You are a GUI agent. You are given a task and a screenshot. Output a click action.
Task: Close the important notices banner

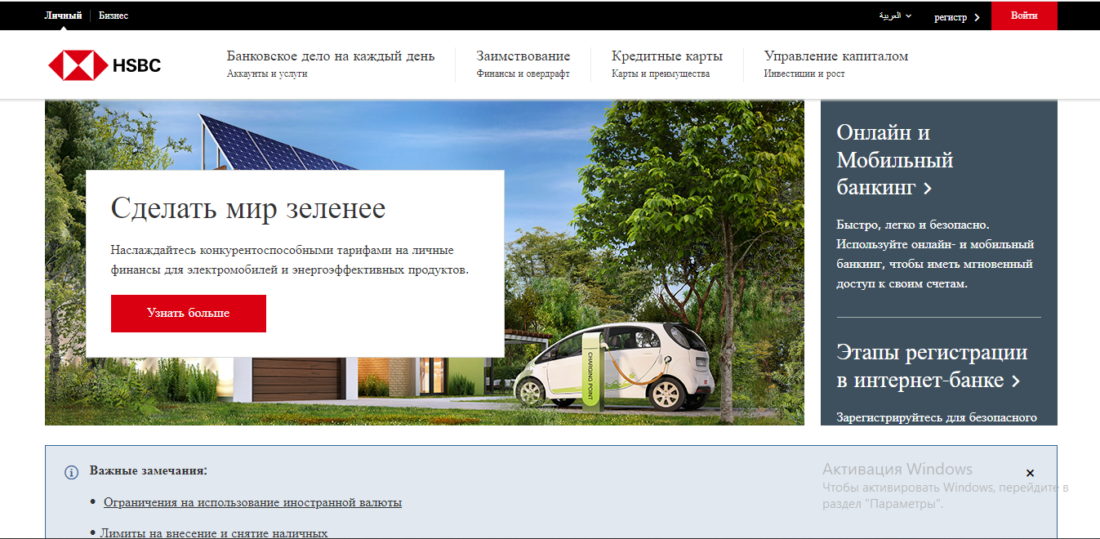tap(1030, 473)
